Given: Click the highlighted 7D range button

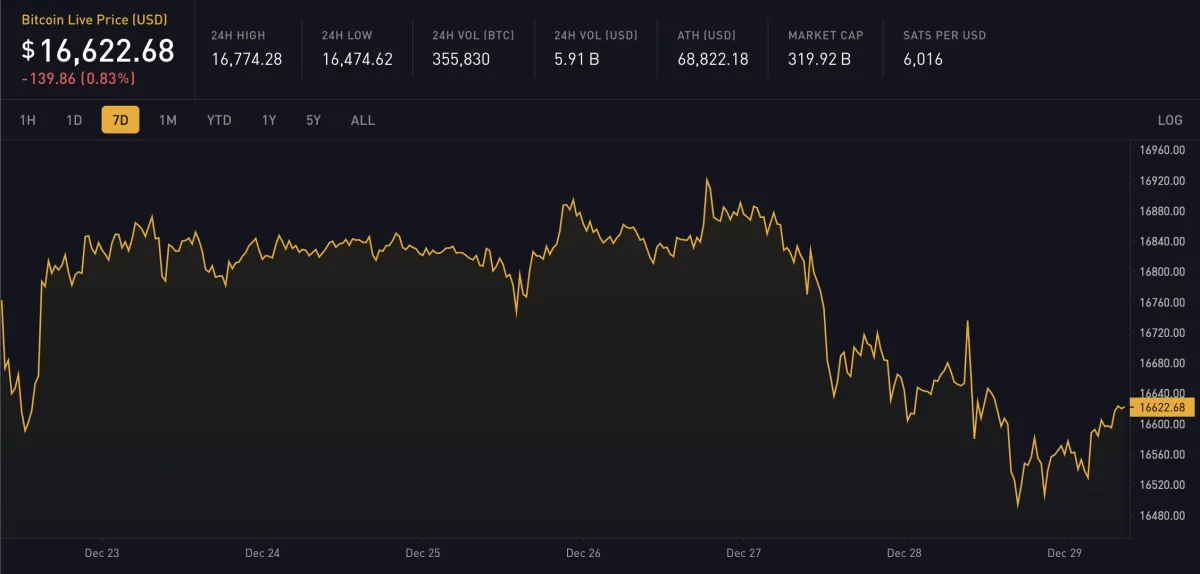Looking at the screenshot, I should pos(120,120).
